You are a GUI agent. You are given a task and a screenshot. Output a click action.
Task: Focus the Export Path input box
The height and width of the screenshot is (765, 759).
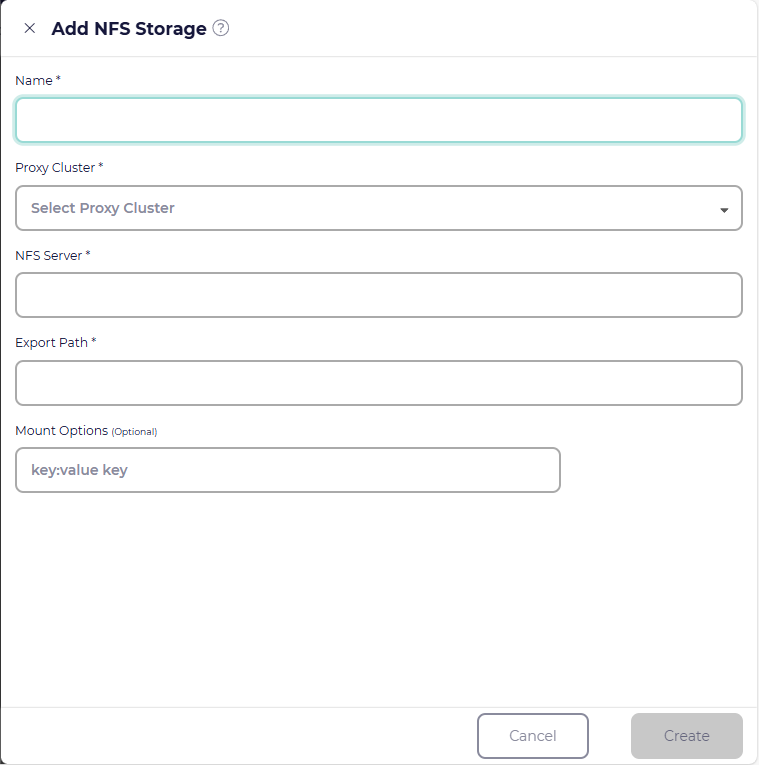tap(378, 383)
